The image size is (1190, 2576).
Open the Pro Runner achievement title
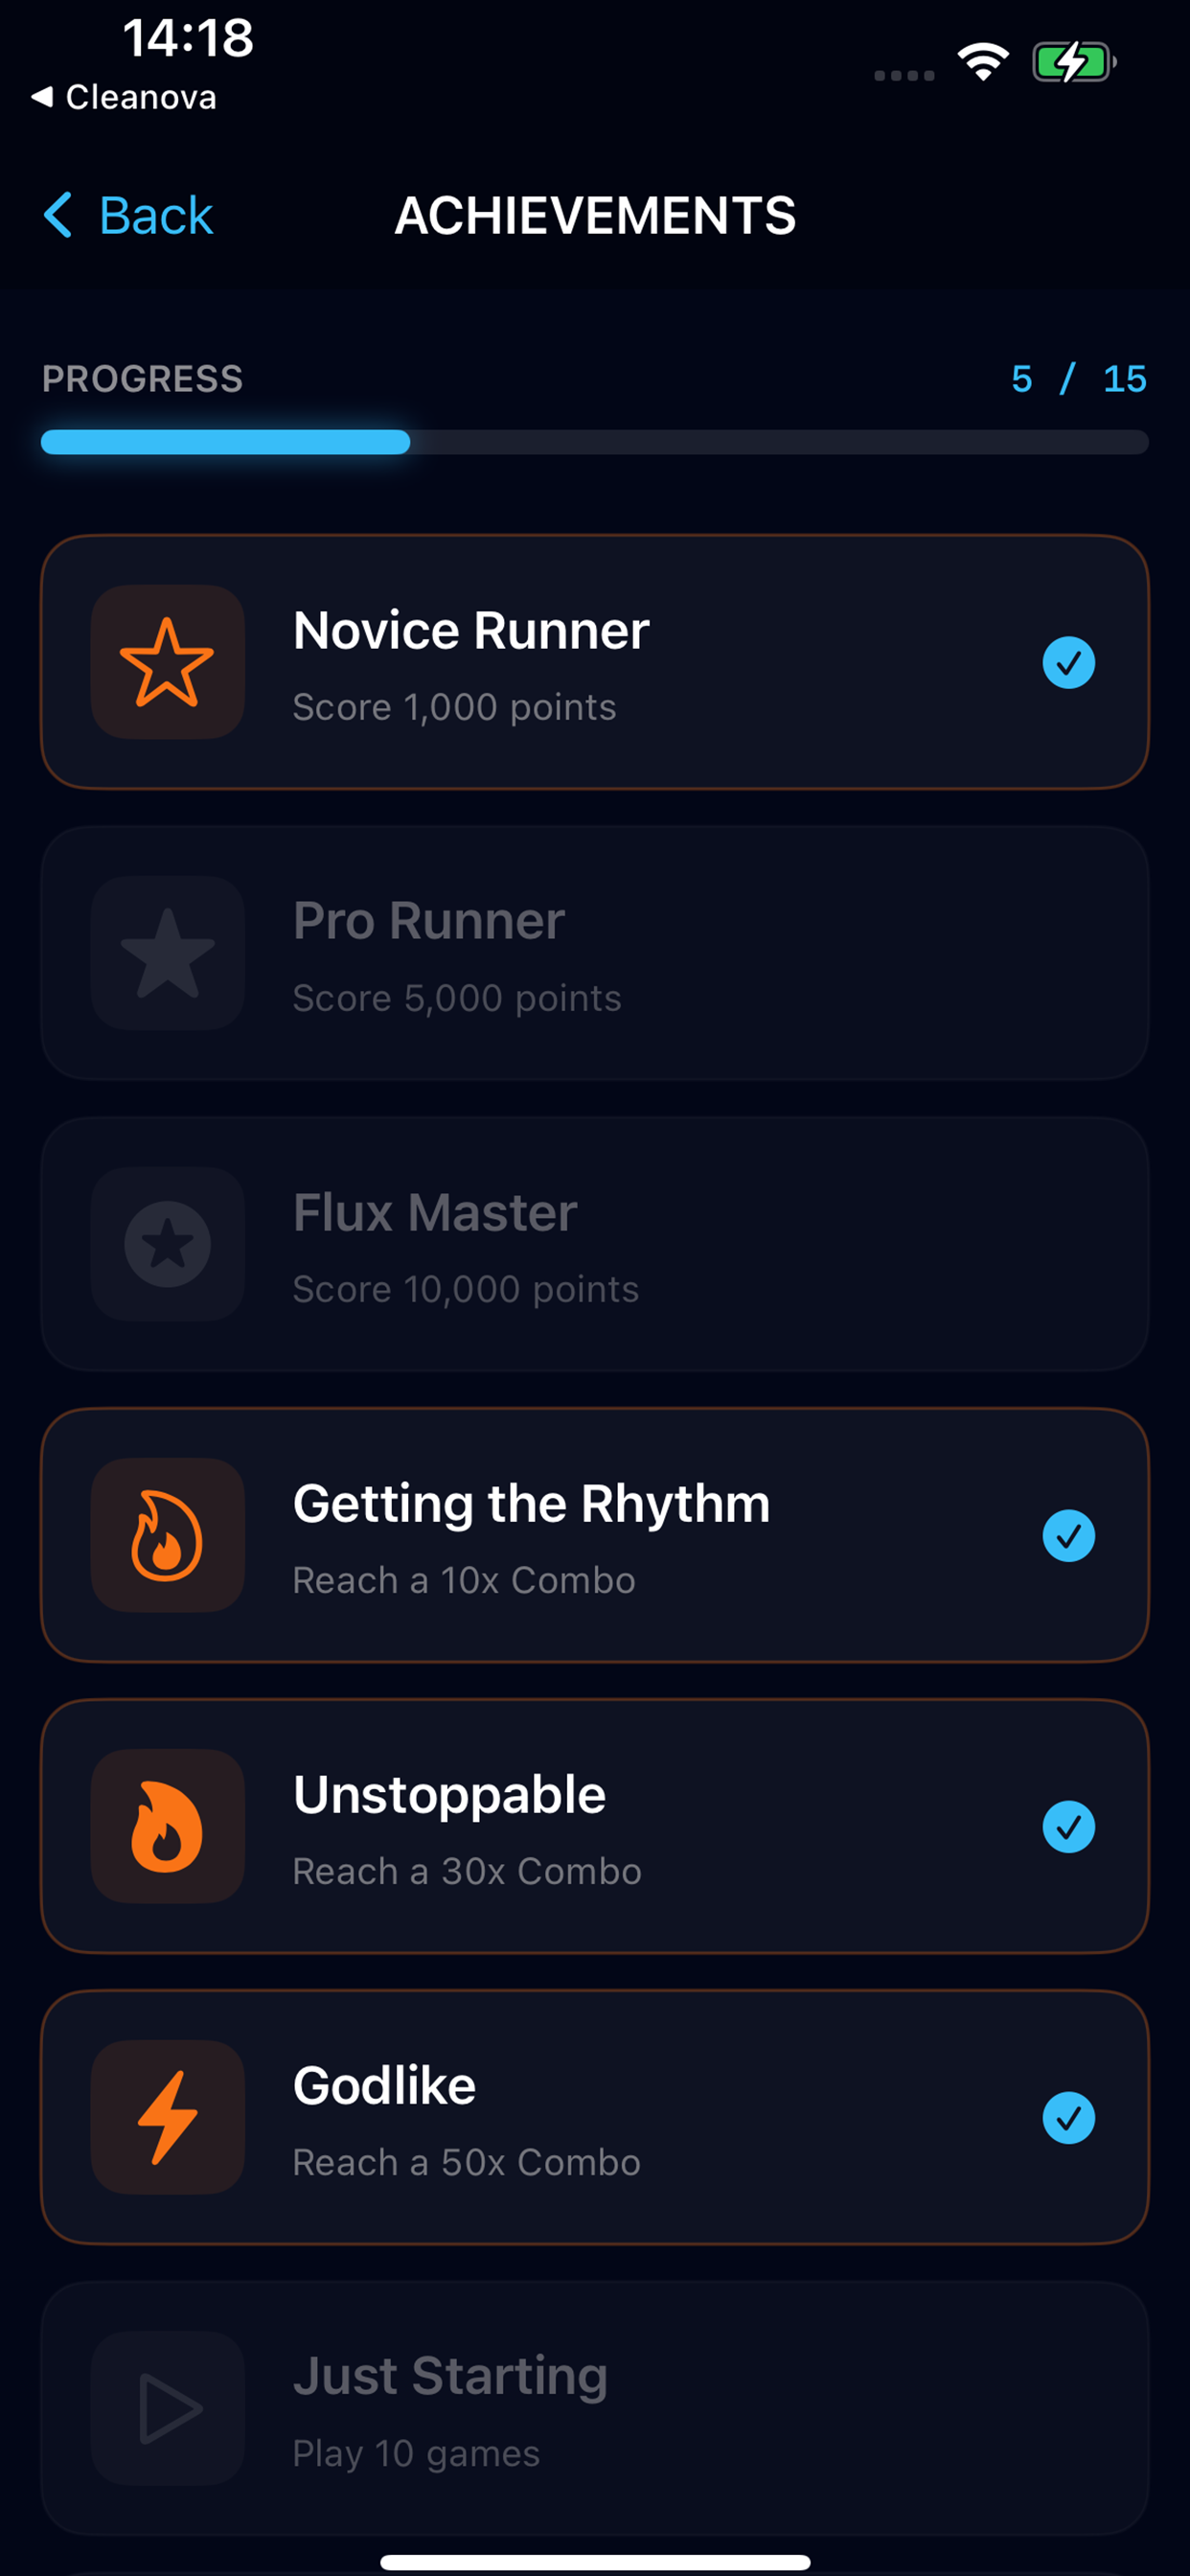tap(428, 920)
